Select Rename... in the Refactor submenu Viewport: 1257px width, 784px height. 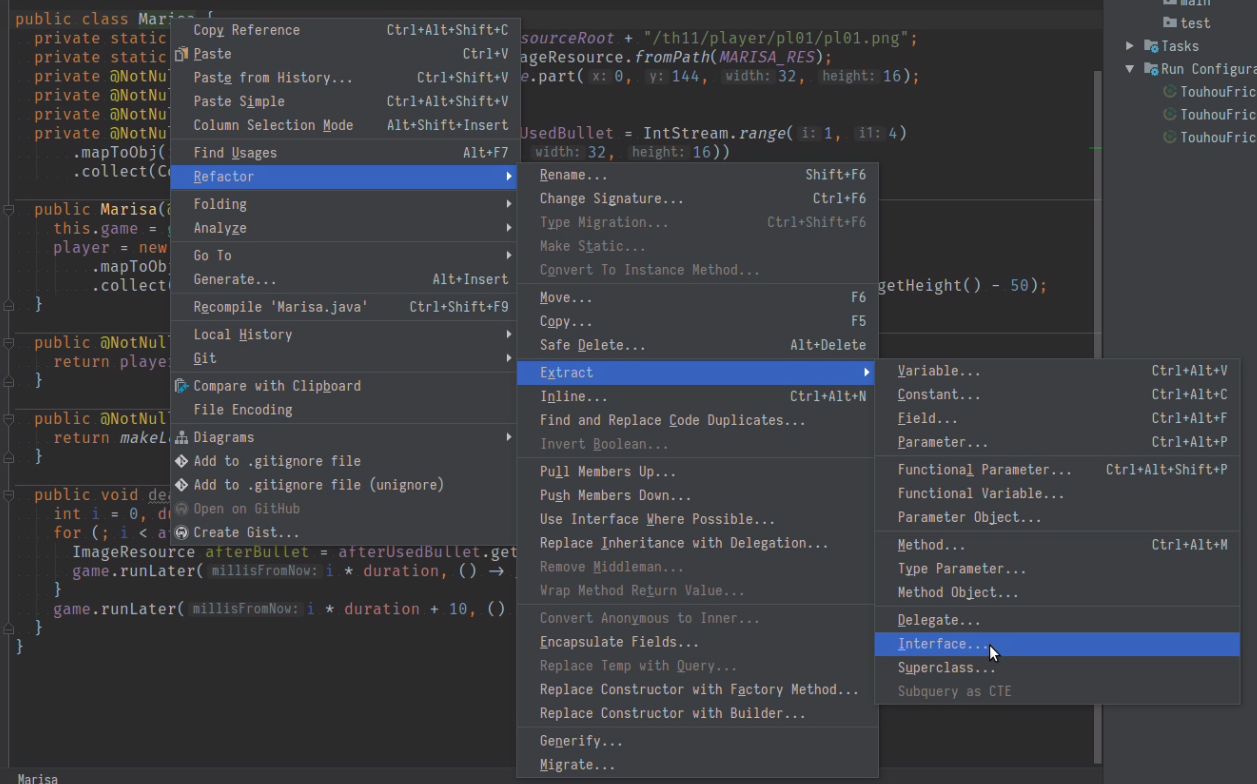(x=697, y=175)
